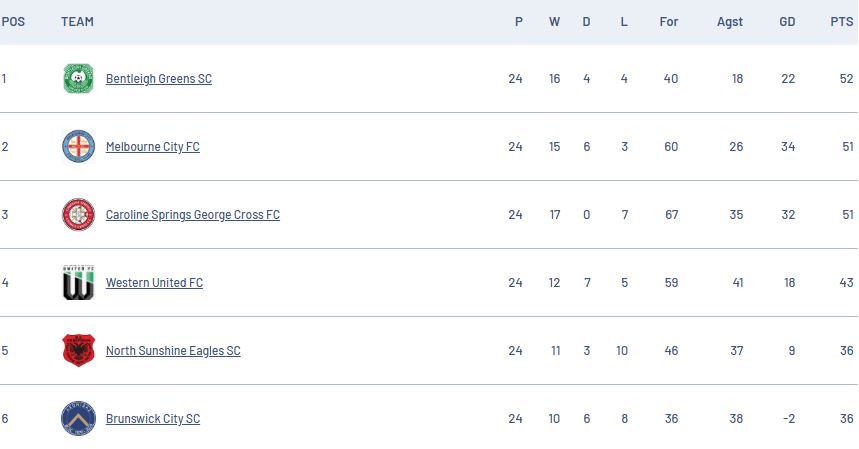Click the TEAM column header
Viewport: 859px width, 449px height.
pyautogui.click(x=77, y=22)
